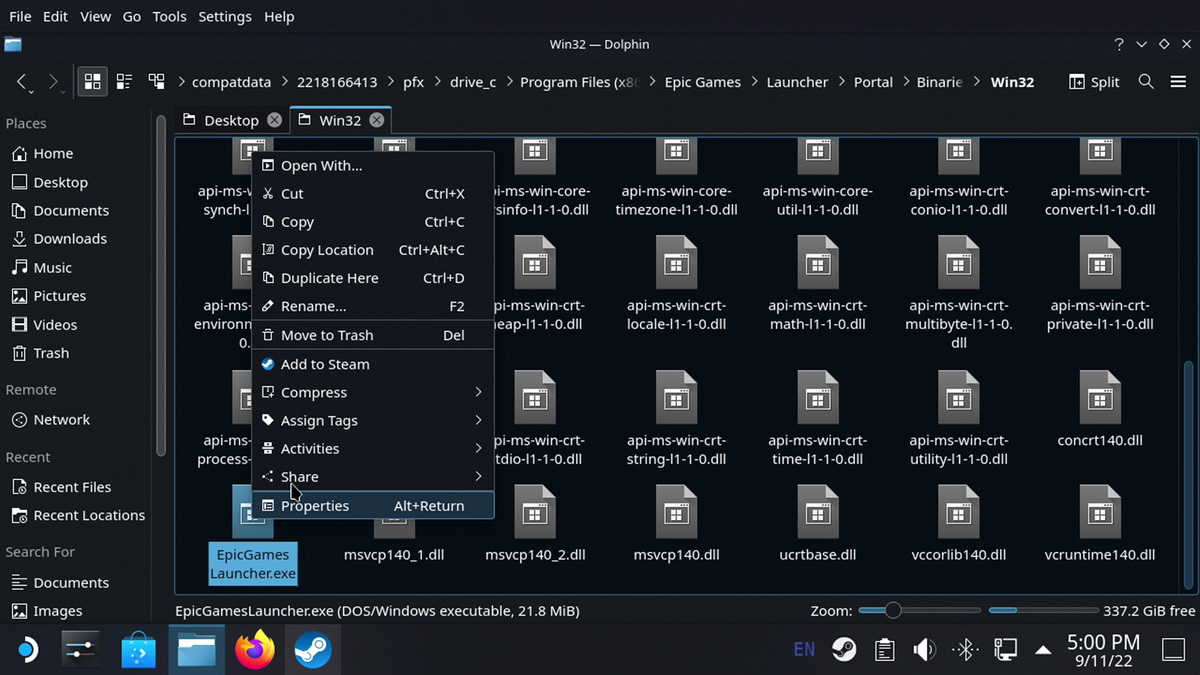Select Duplicate Here menu entry
The image size is (1200, 675).
tap(373, 278)
